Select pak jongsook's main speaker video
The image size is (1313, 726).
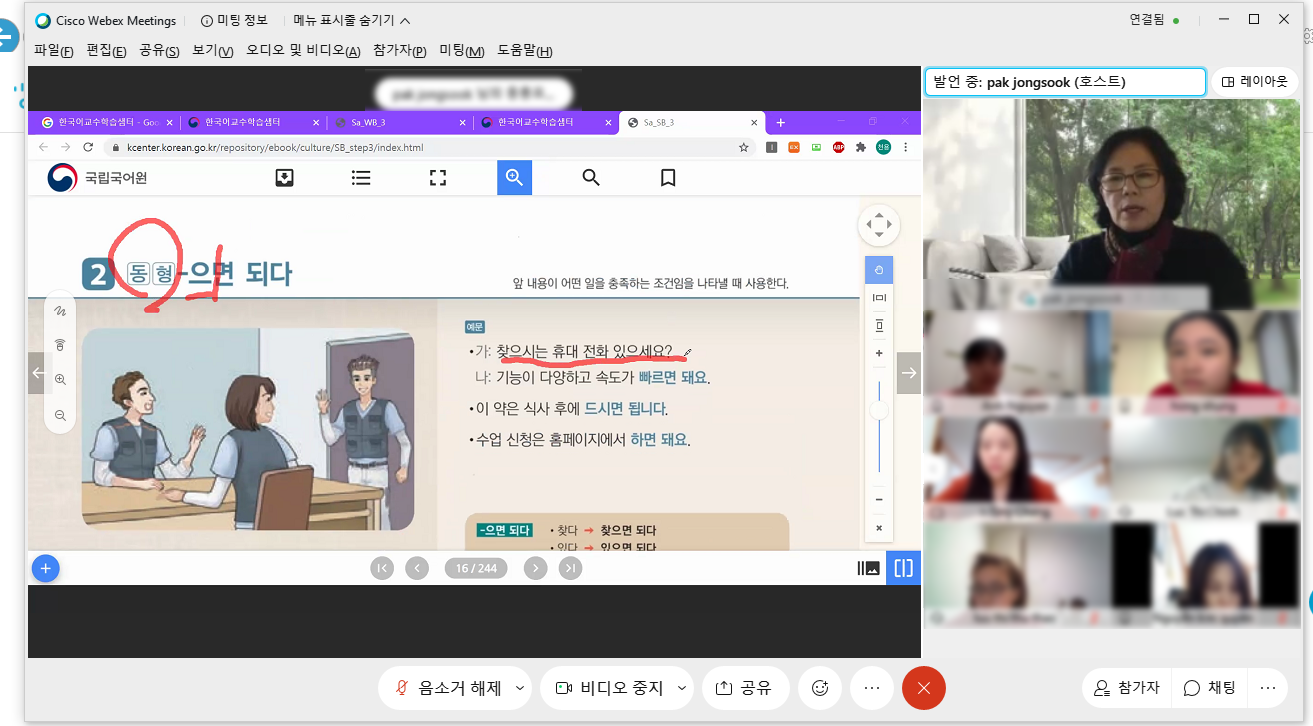[1112, 204]
